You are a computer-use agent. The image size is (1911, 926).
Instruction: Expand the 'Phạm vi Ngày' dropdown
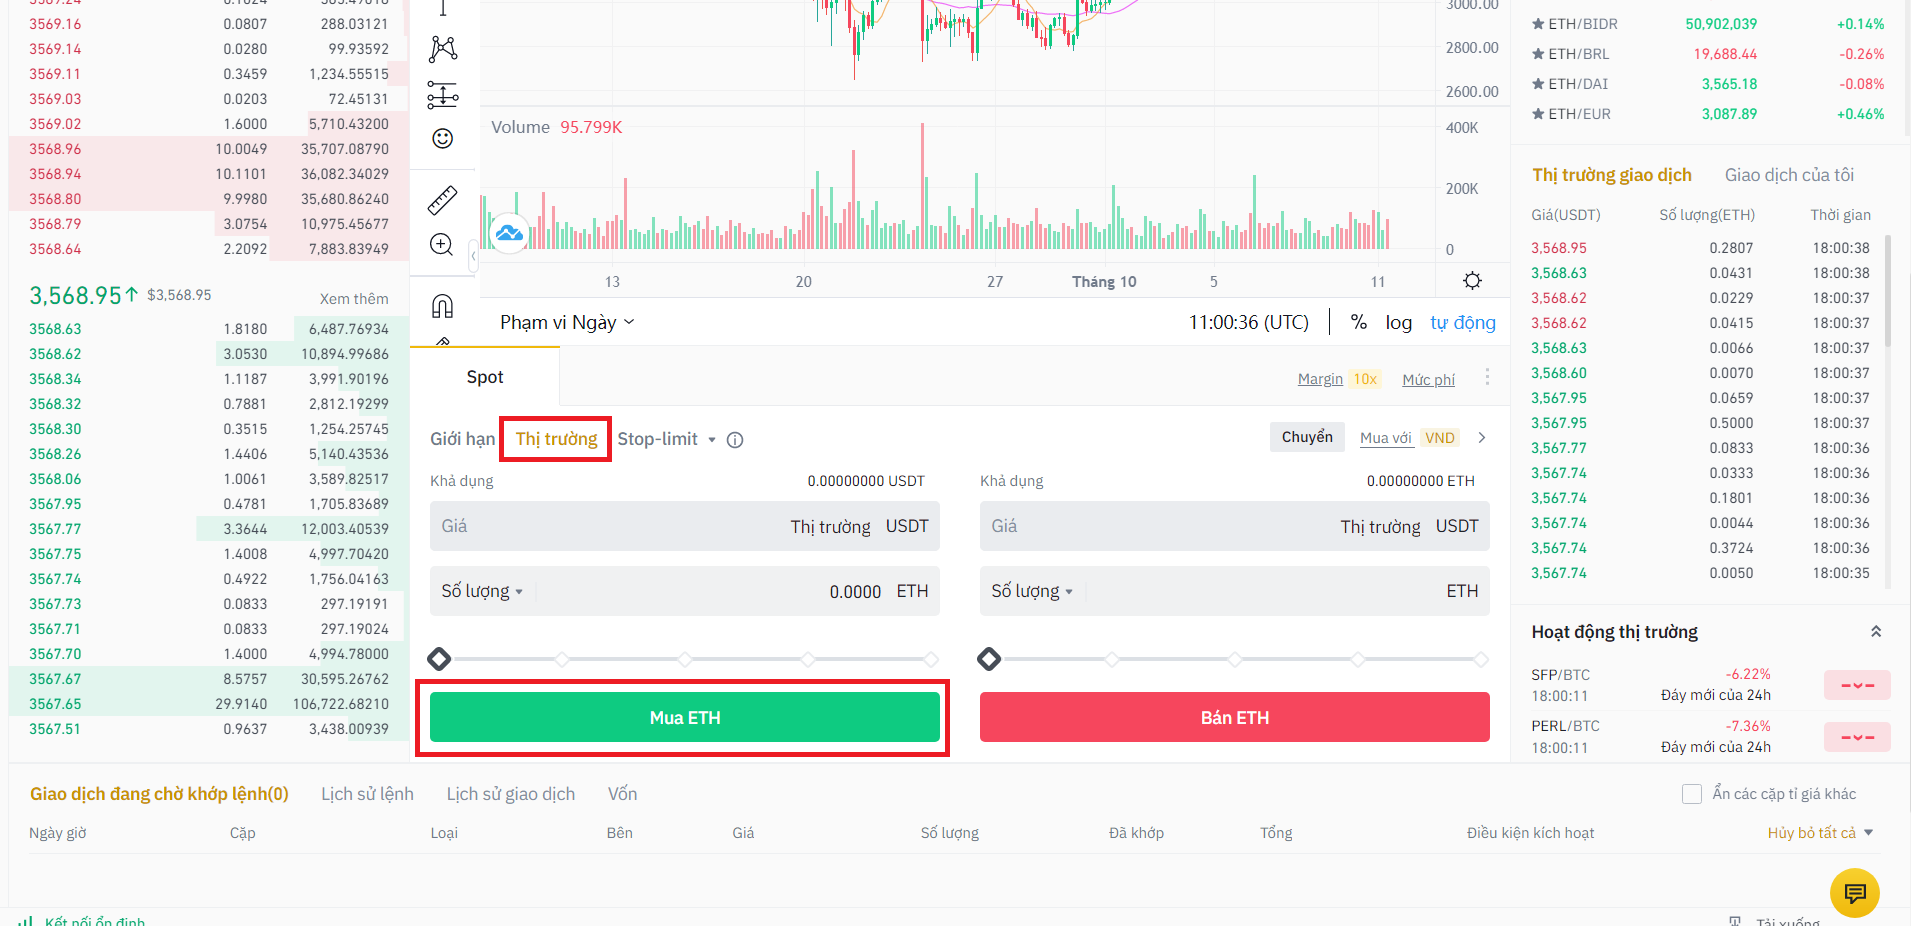tap(567, 322)
